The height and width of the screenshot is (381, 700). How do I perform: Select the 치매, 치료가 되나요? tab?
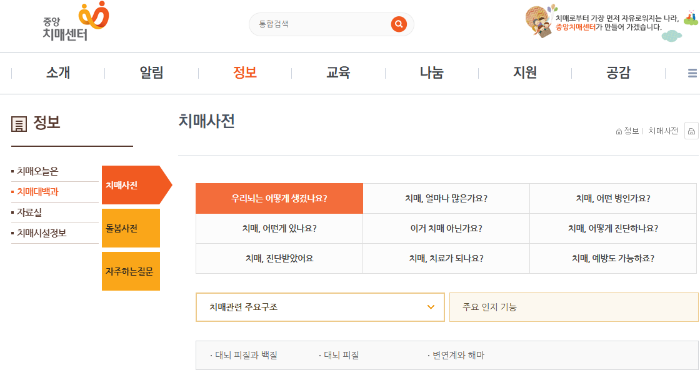pos(446,258)
